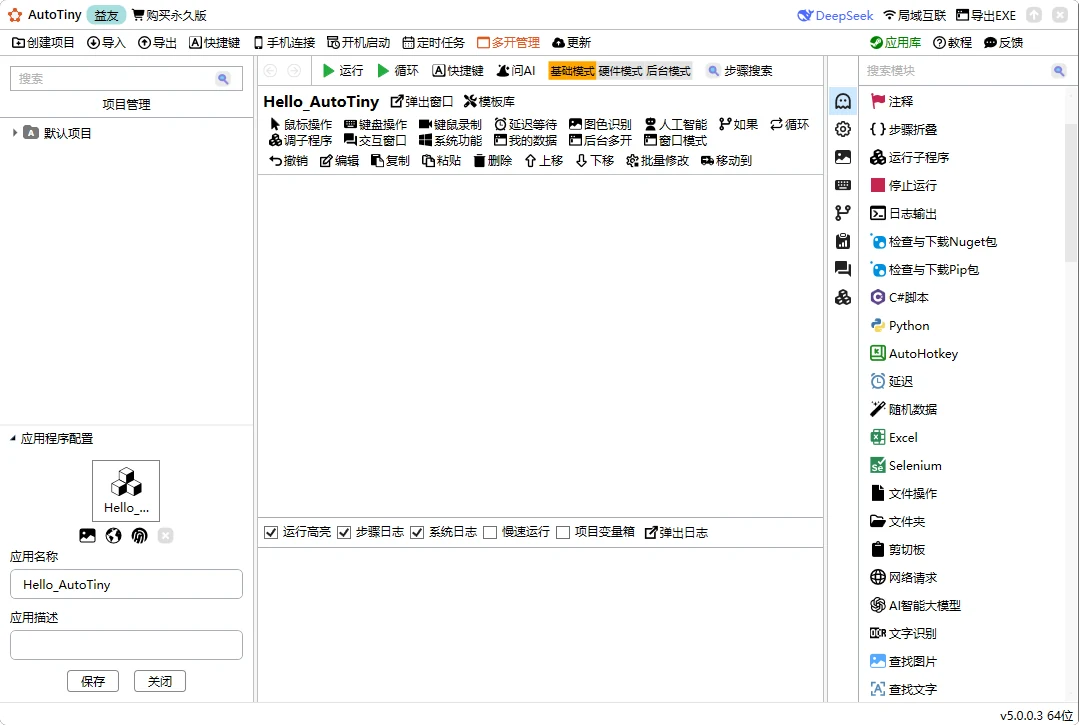Click the fingerprint icon under app thumbnail
The width and height of the screenshot is (1079, 725).
[x=140, y=536]
